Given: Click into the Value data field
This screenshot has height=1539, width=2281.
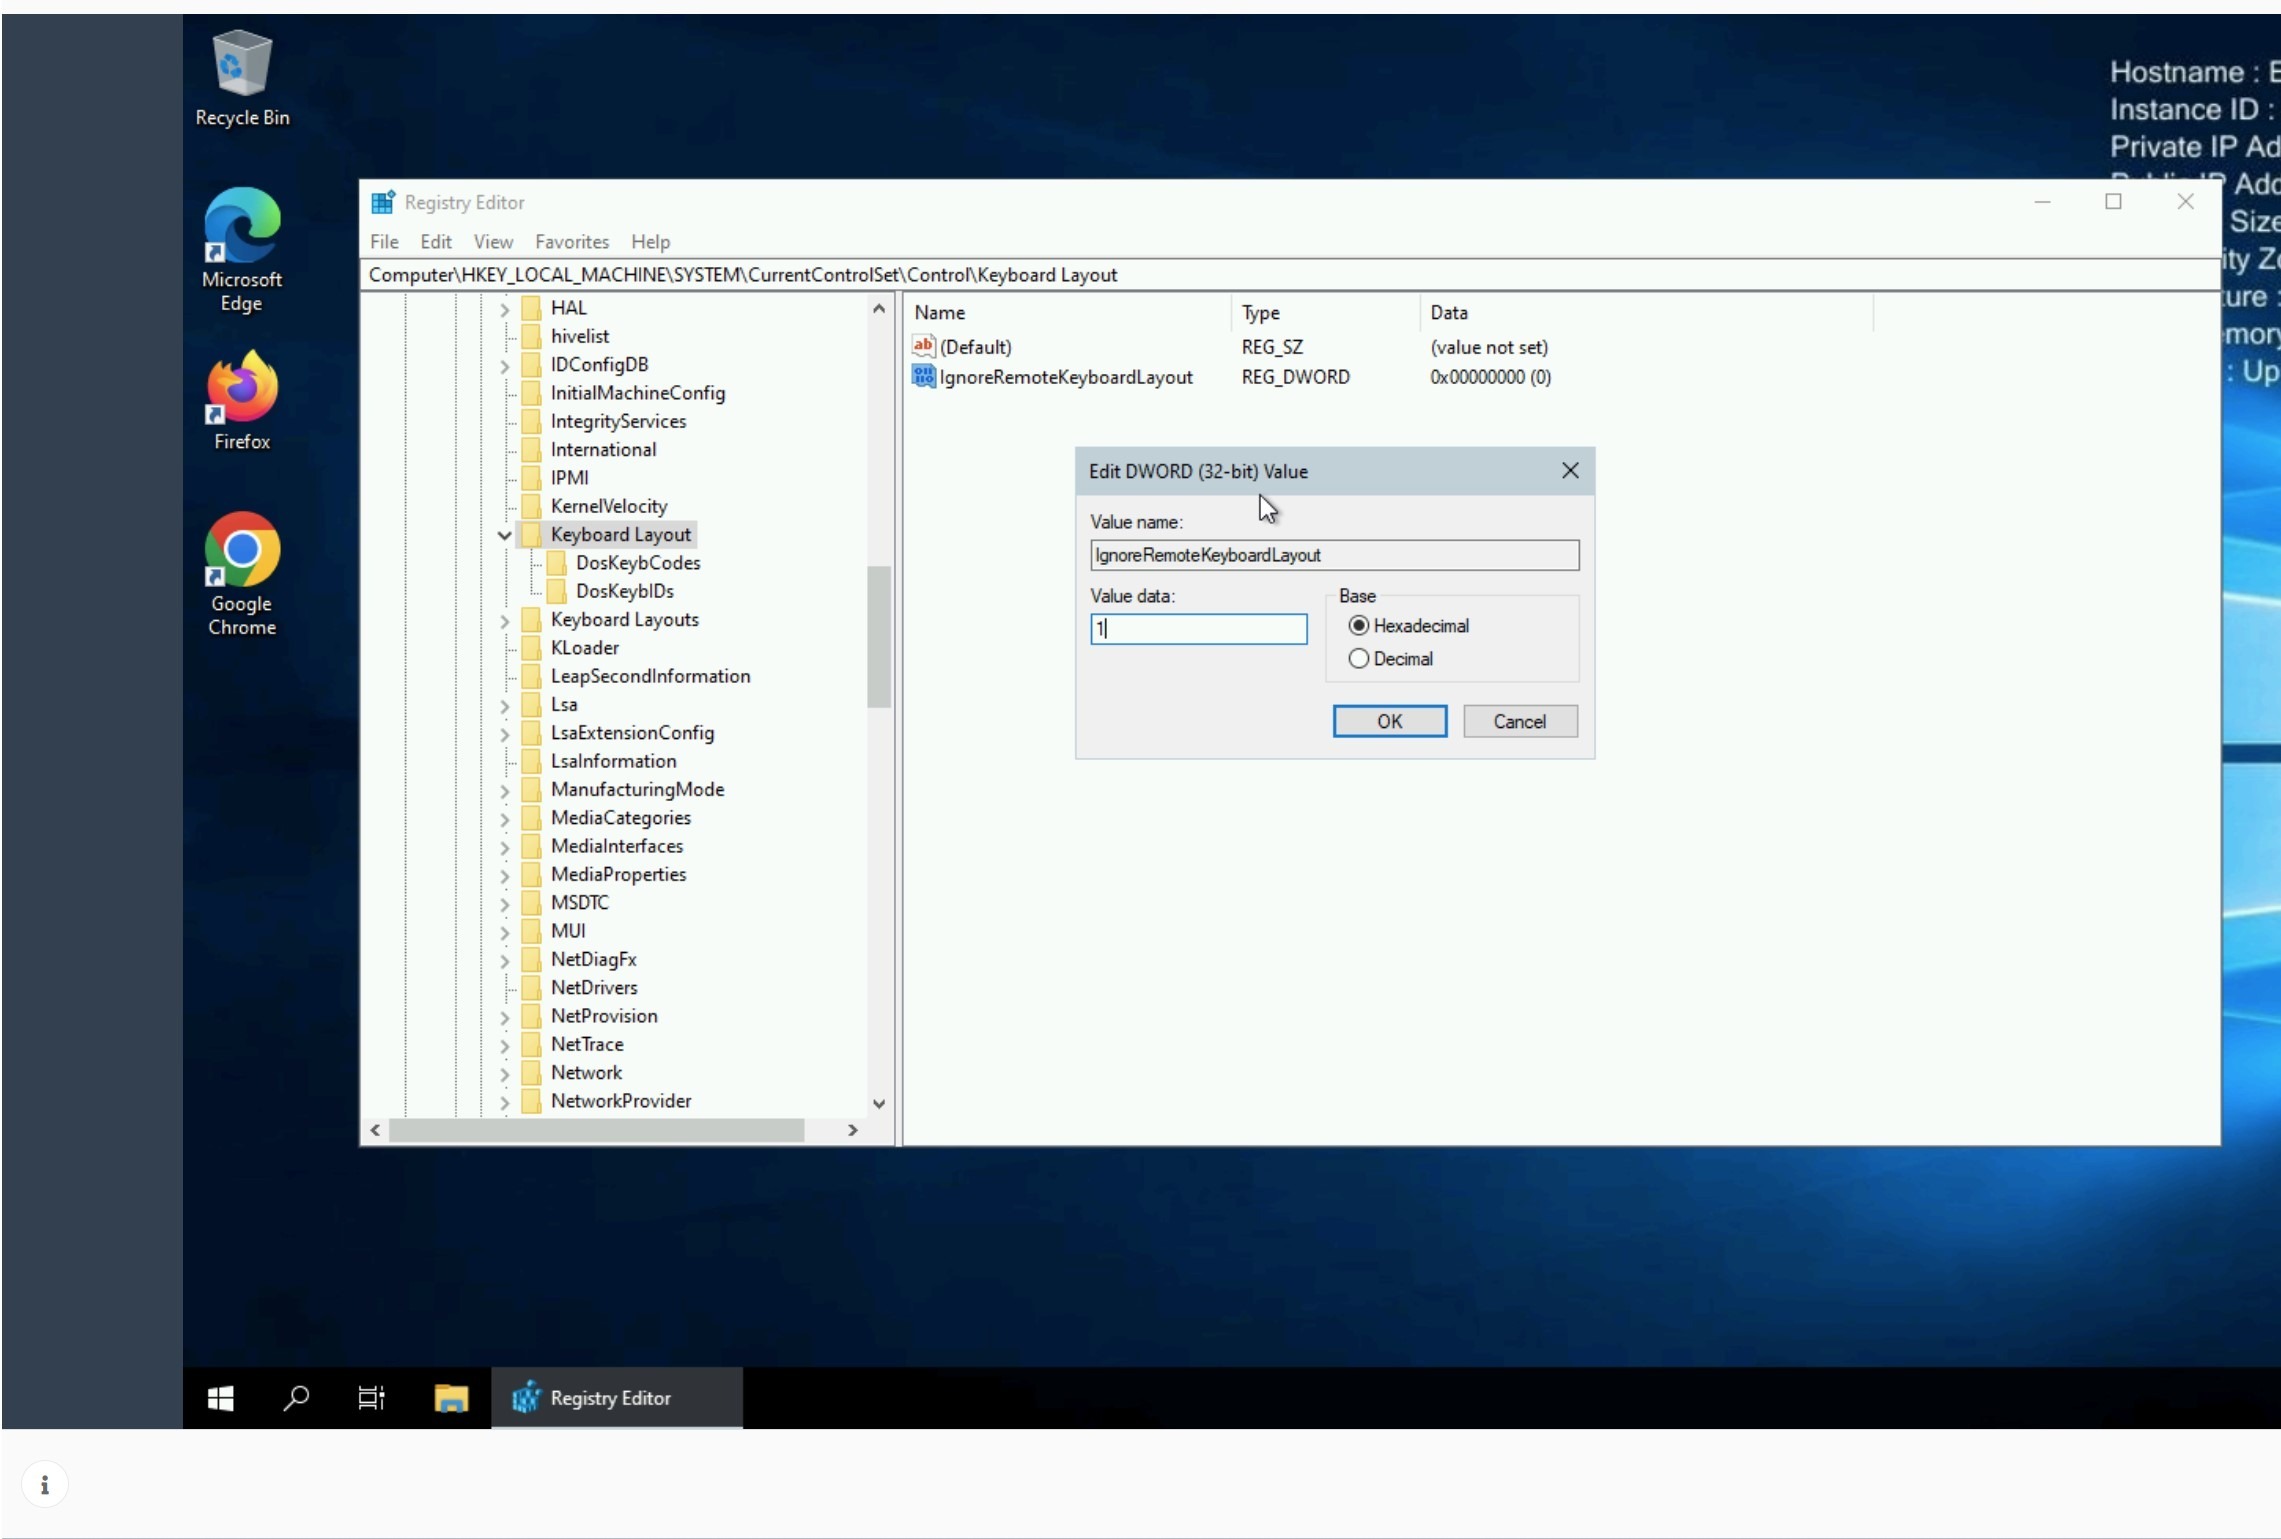Looking at the screenshot, I should coord(1198,628).
